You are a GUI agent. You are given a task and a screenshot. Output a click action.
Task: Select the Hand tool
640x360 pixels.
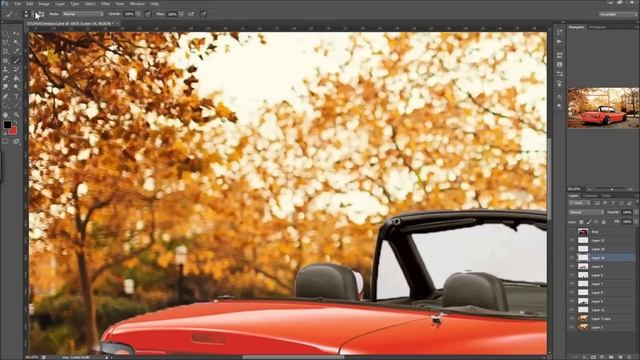click(5, 115)
